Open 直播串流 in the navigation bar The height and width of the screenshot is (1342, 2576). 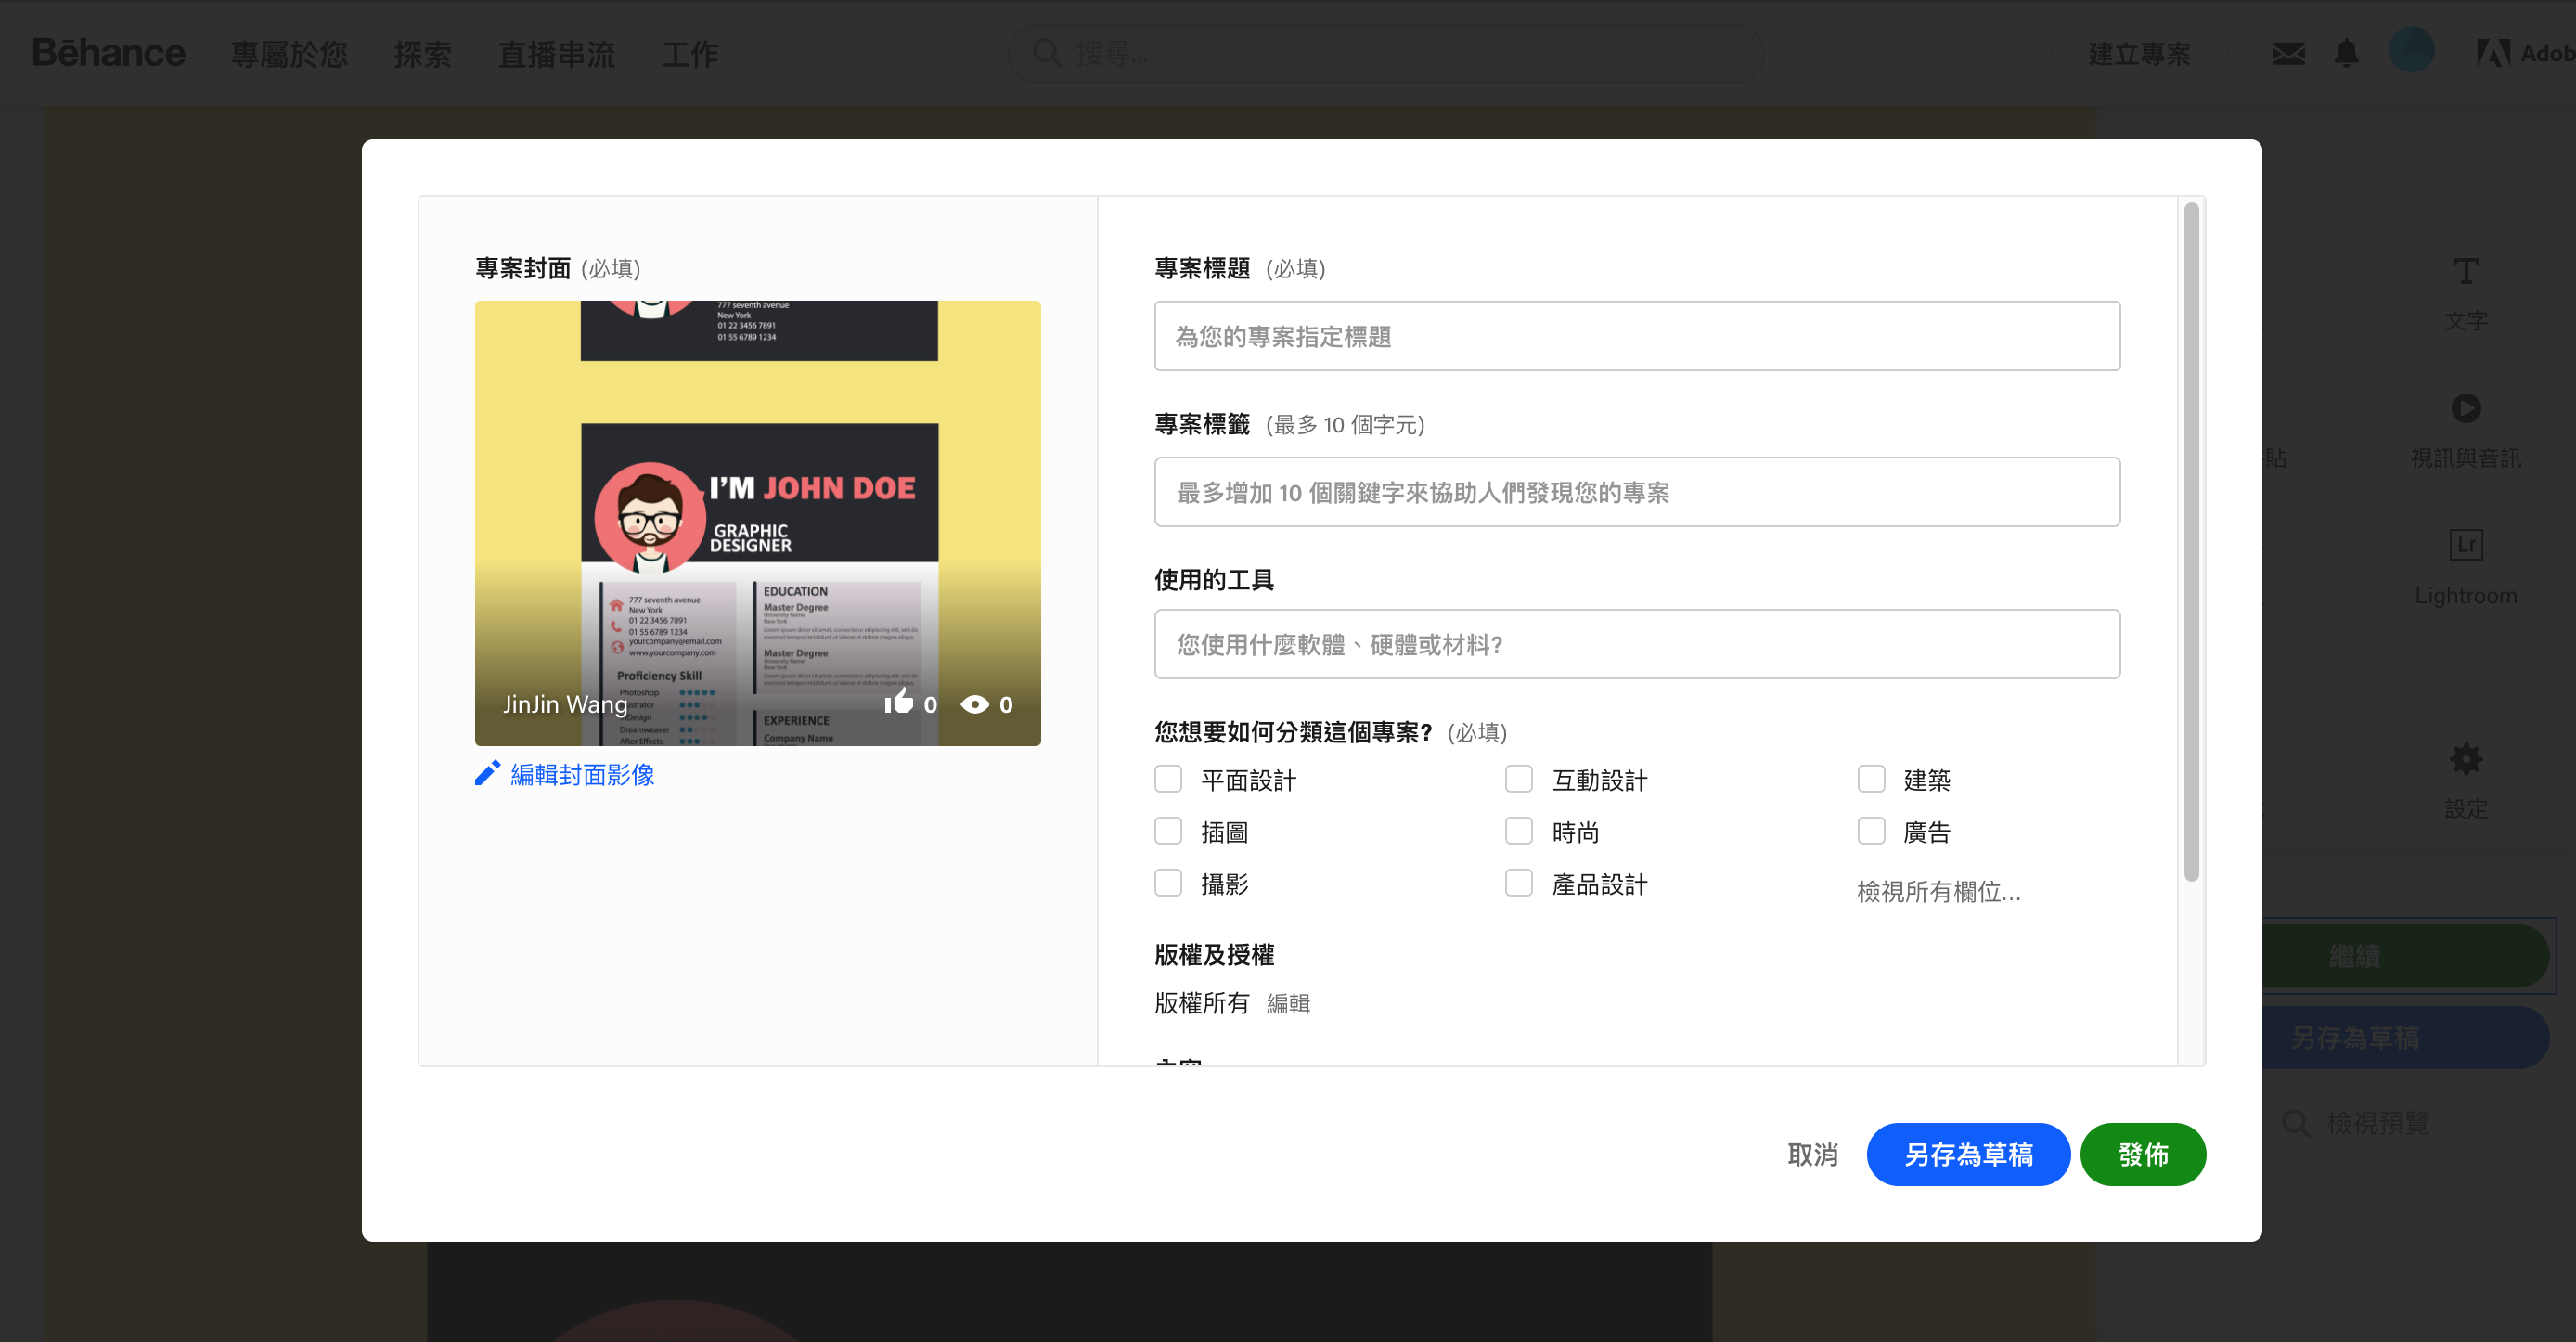pyautogui.click(x=556, y=54)
